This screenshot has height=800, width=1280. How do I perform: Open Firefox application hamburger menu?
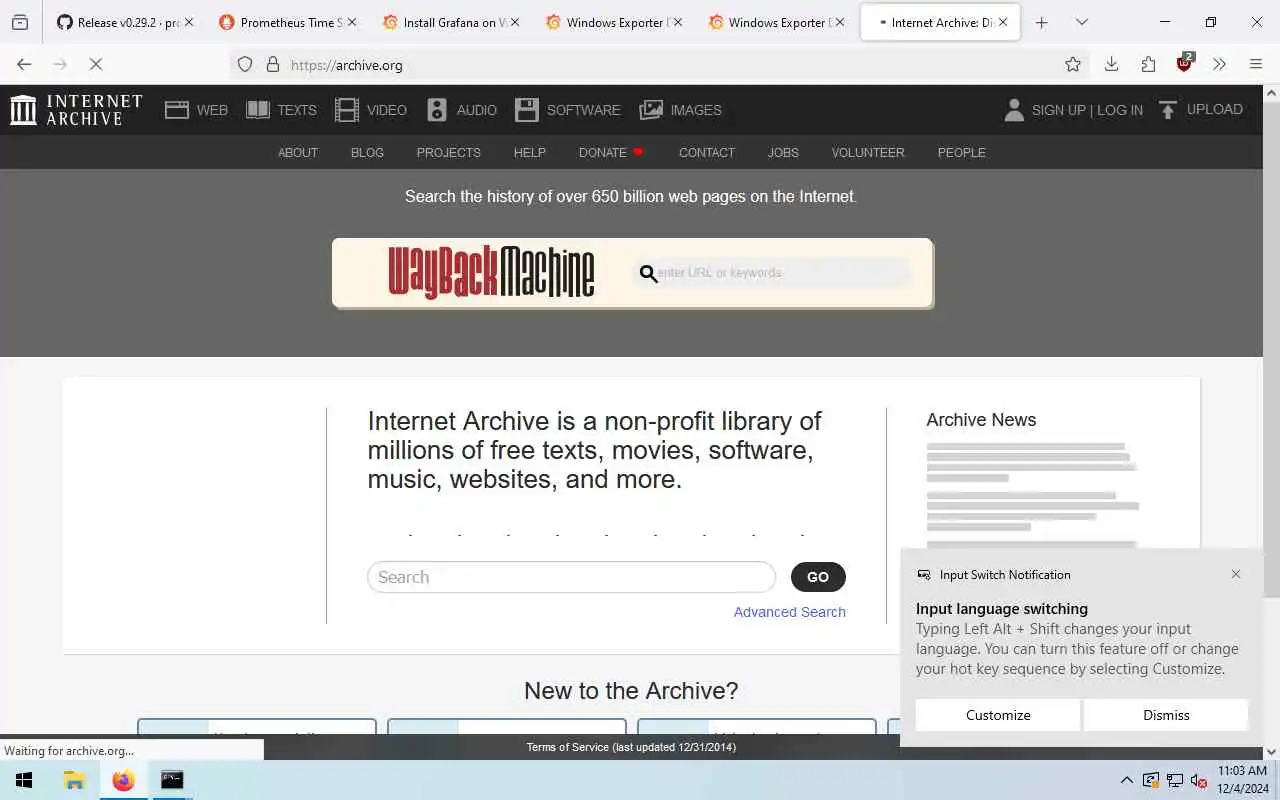1256,64
